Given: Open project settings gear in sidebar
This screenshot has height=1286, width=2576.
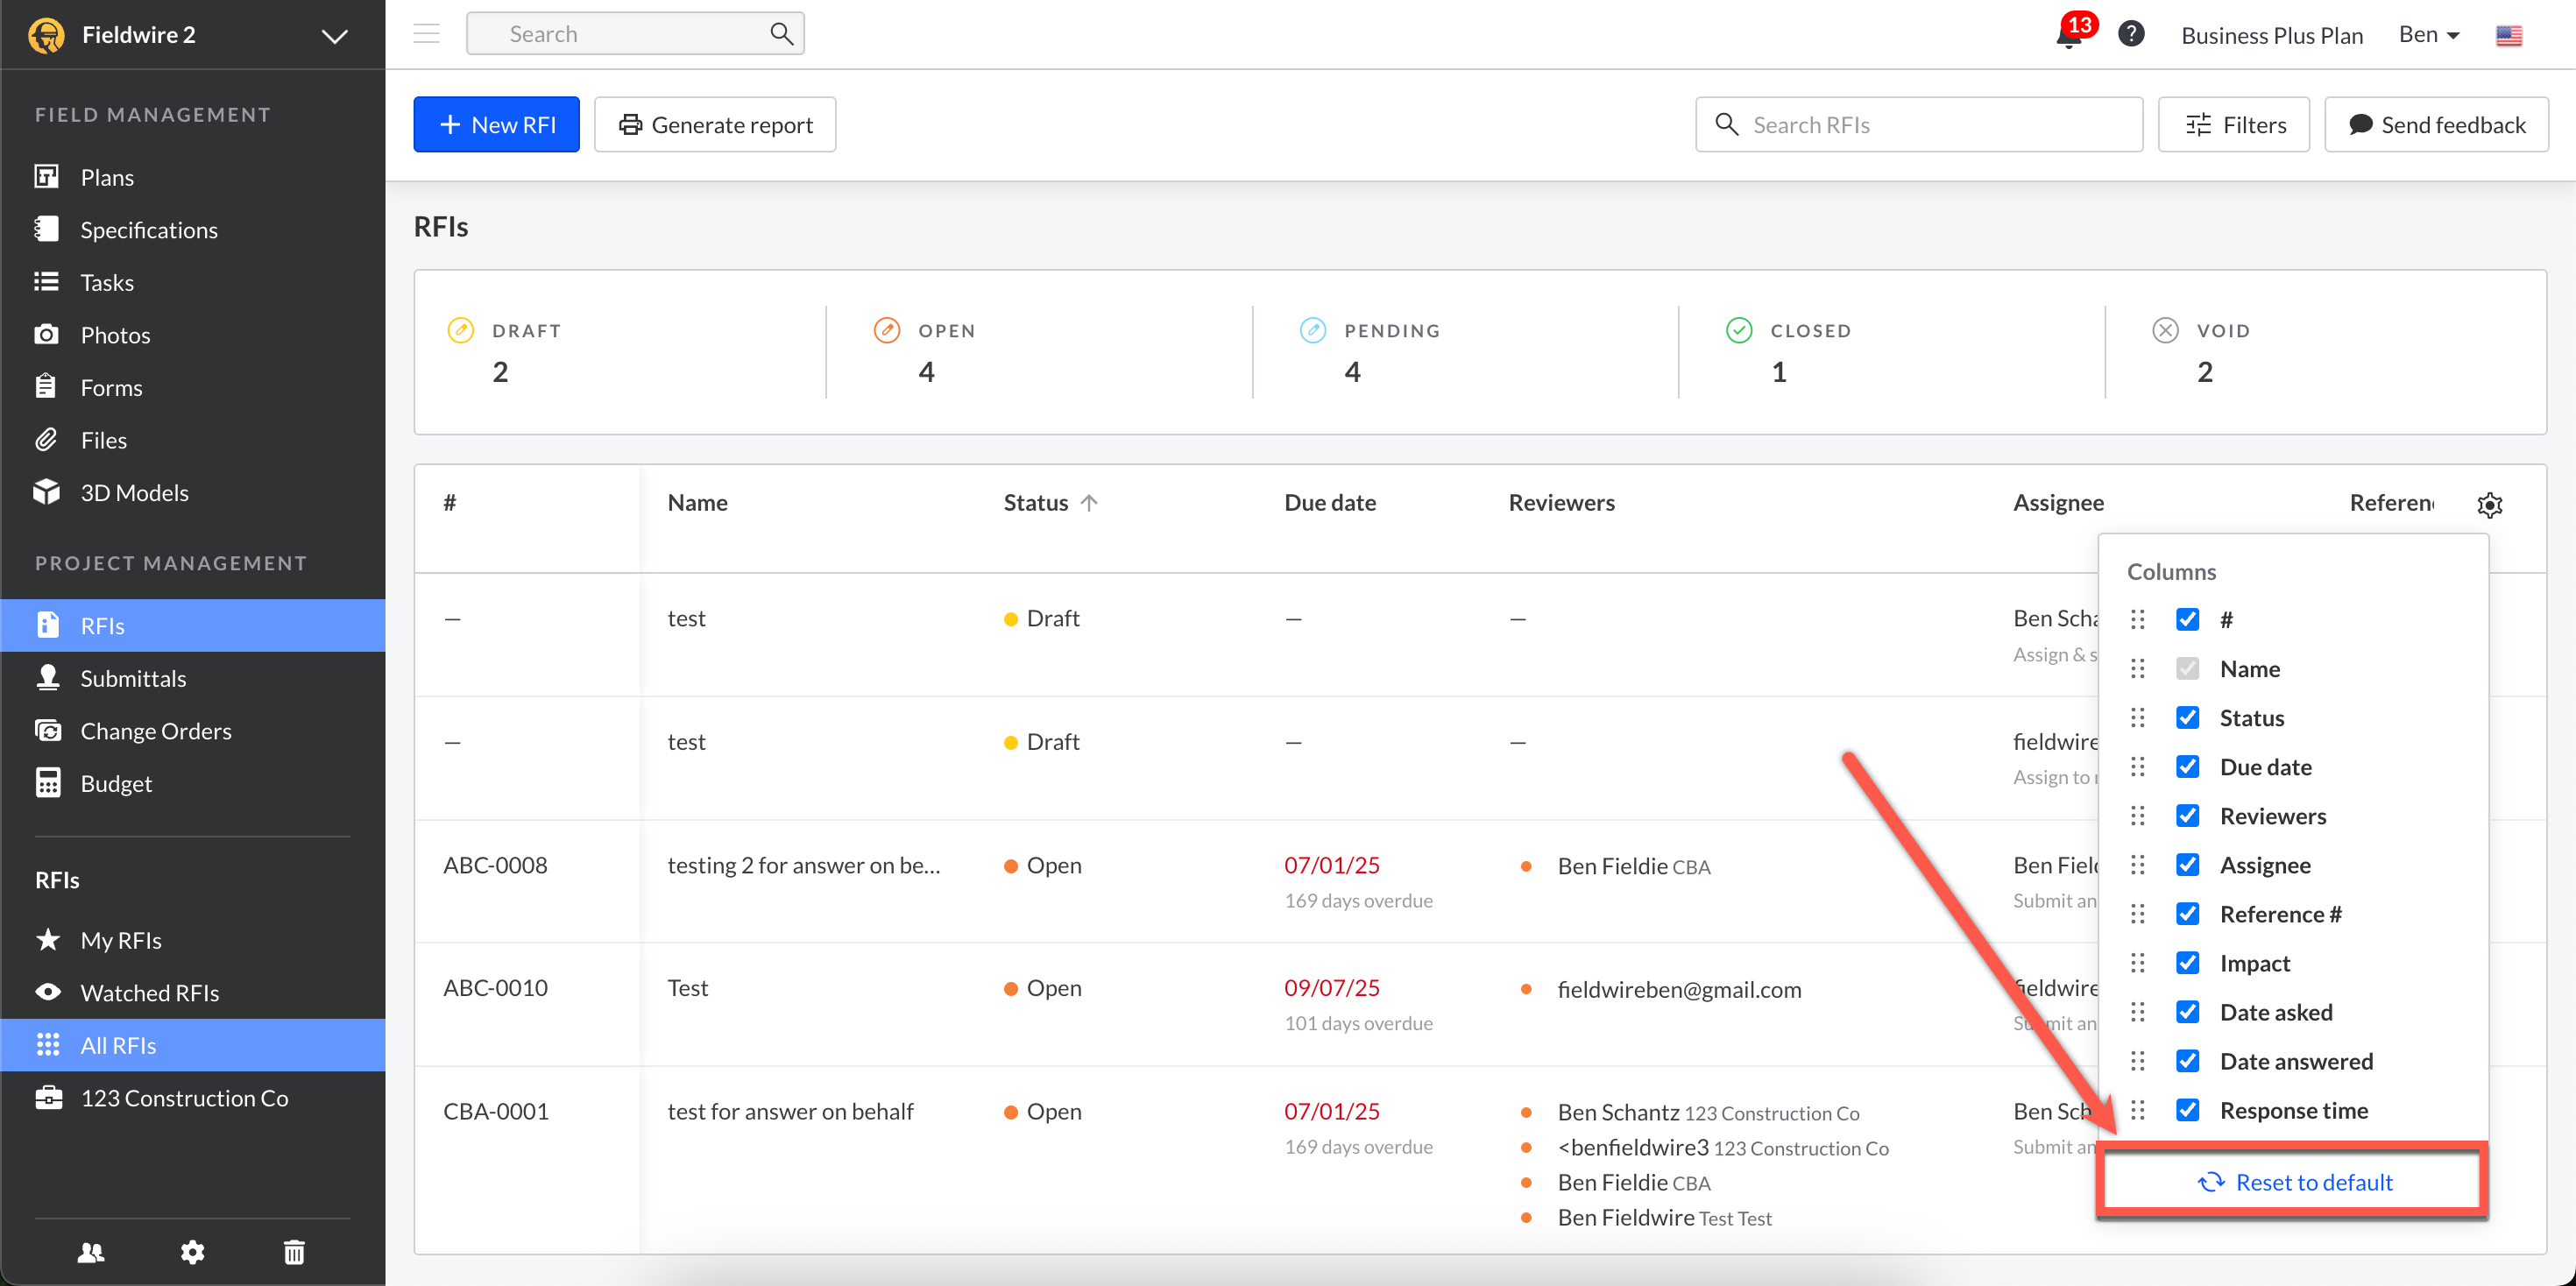Looking at the screenshot, I should [x=192, y=1252].
